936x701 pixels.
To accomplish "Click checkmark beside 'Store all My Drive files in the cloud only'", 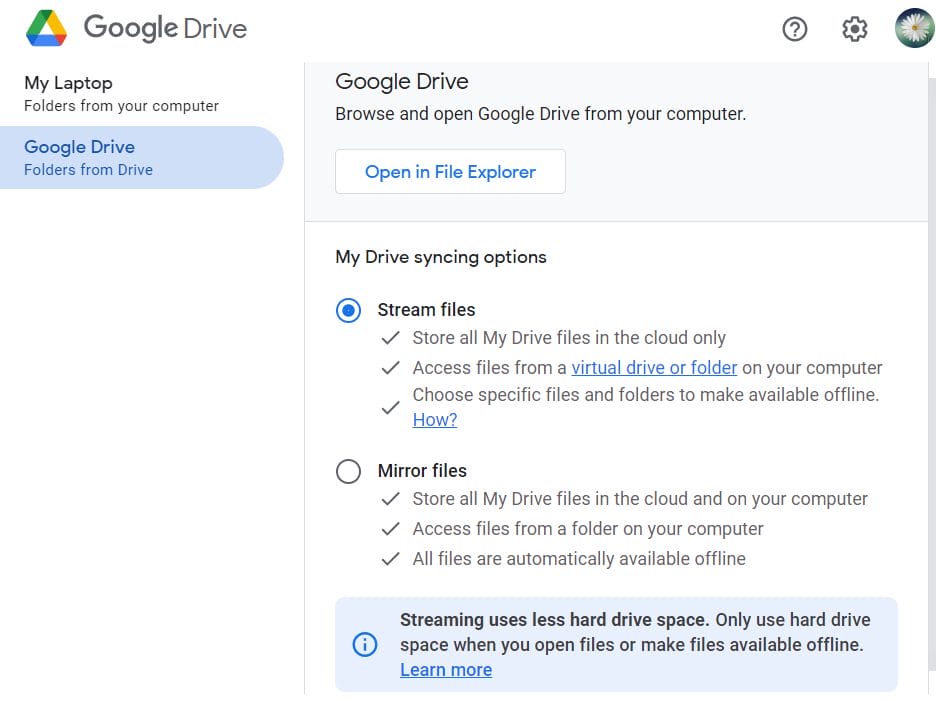I will pos(391,339).
